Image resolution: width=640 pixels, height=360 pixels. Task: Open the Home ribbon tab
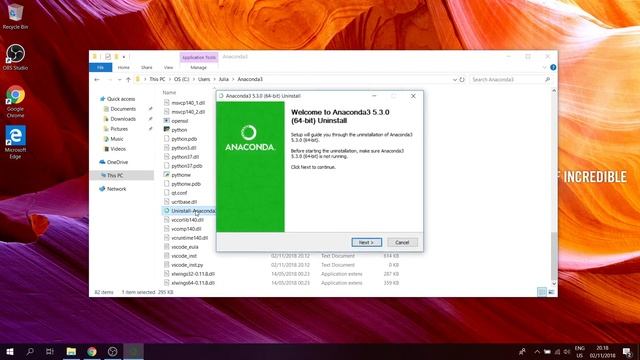(123, 67)
